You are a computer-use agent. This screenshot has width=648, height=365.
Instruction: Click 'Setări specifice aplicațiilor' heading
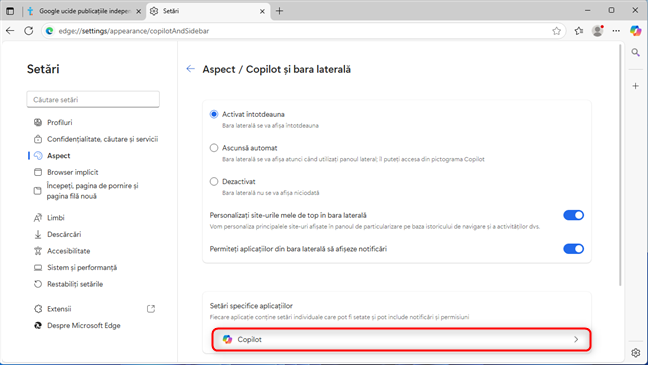pos(251,306)
